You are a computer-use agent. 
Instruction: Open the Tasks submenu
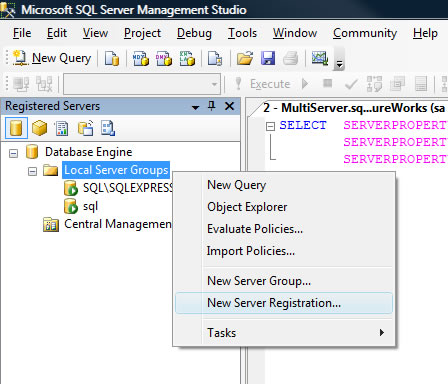[x=284, y=333]
